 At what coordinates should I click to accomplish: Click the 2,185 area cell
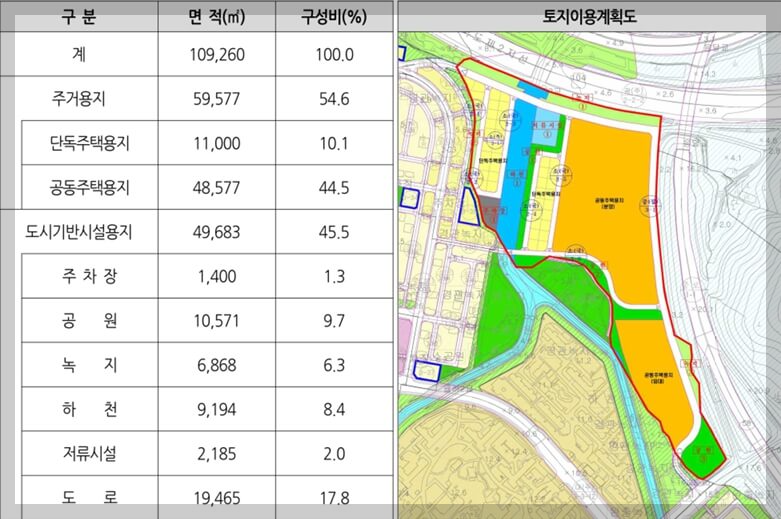pyautogui.click(x=217, y=454)
